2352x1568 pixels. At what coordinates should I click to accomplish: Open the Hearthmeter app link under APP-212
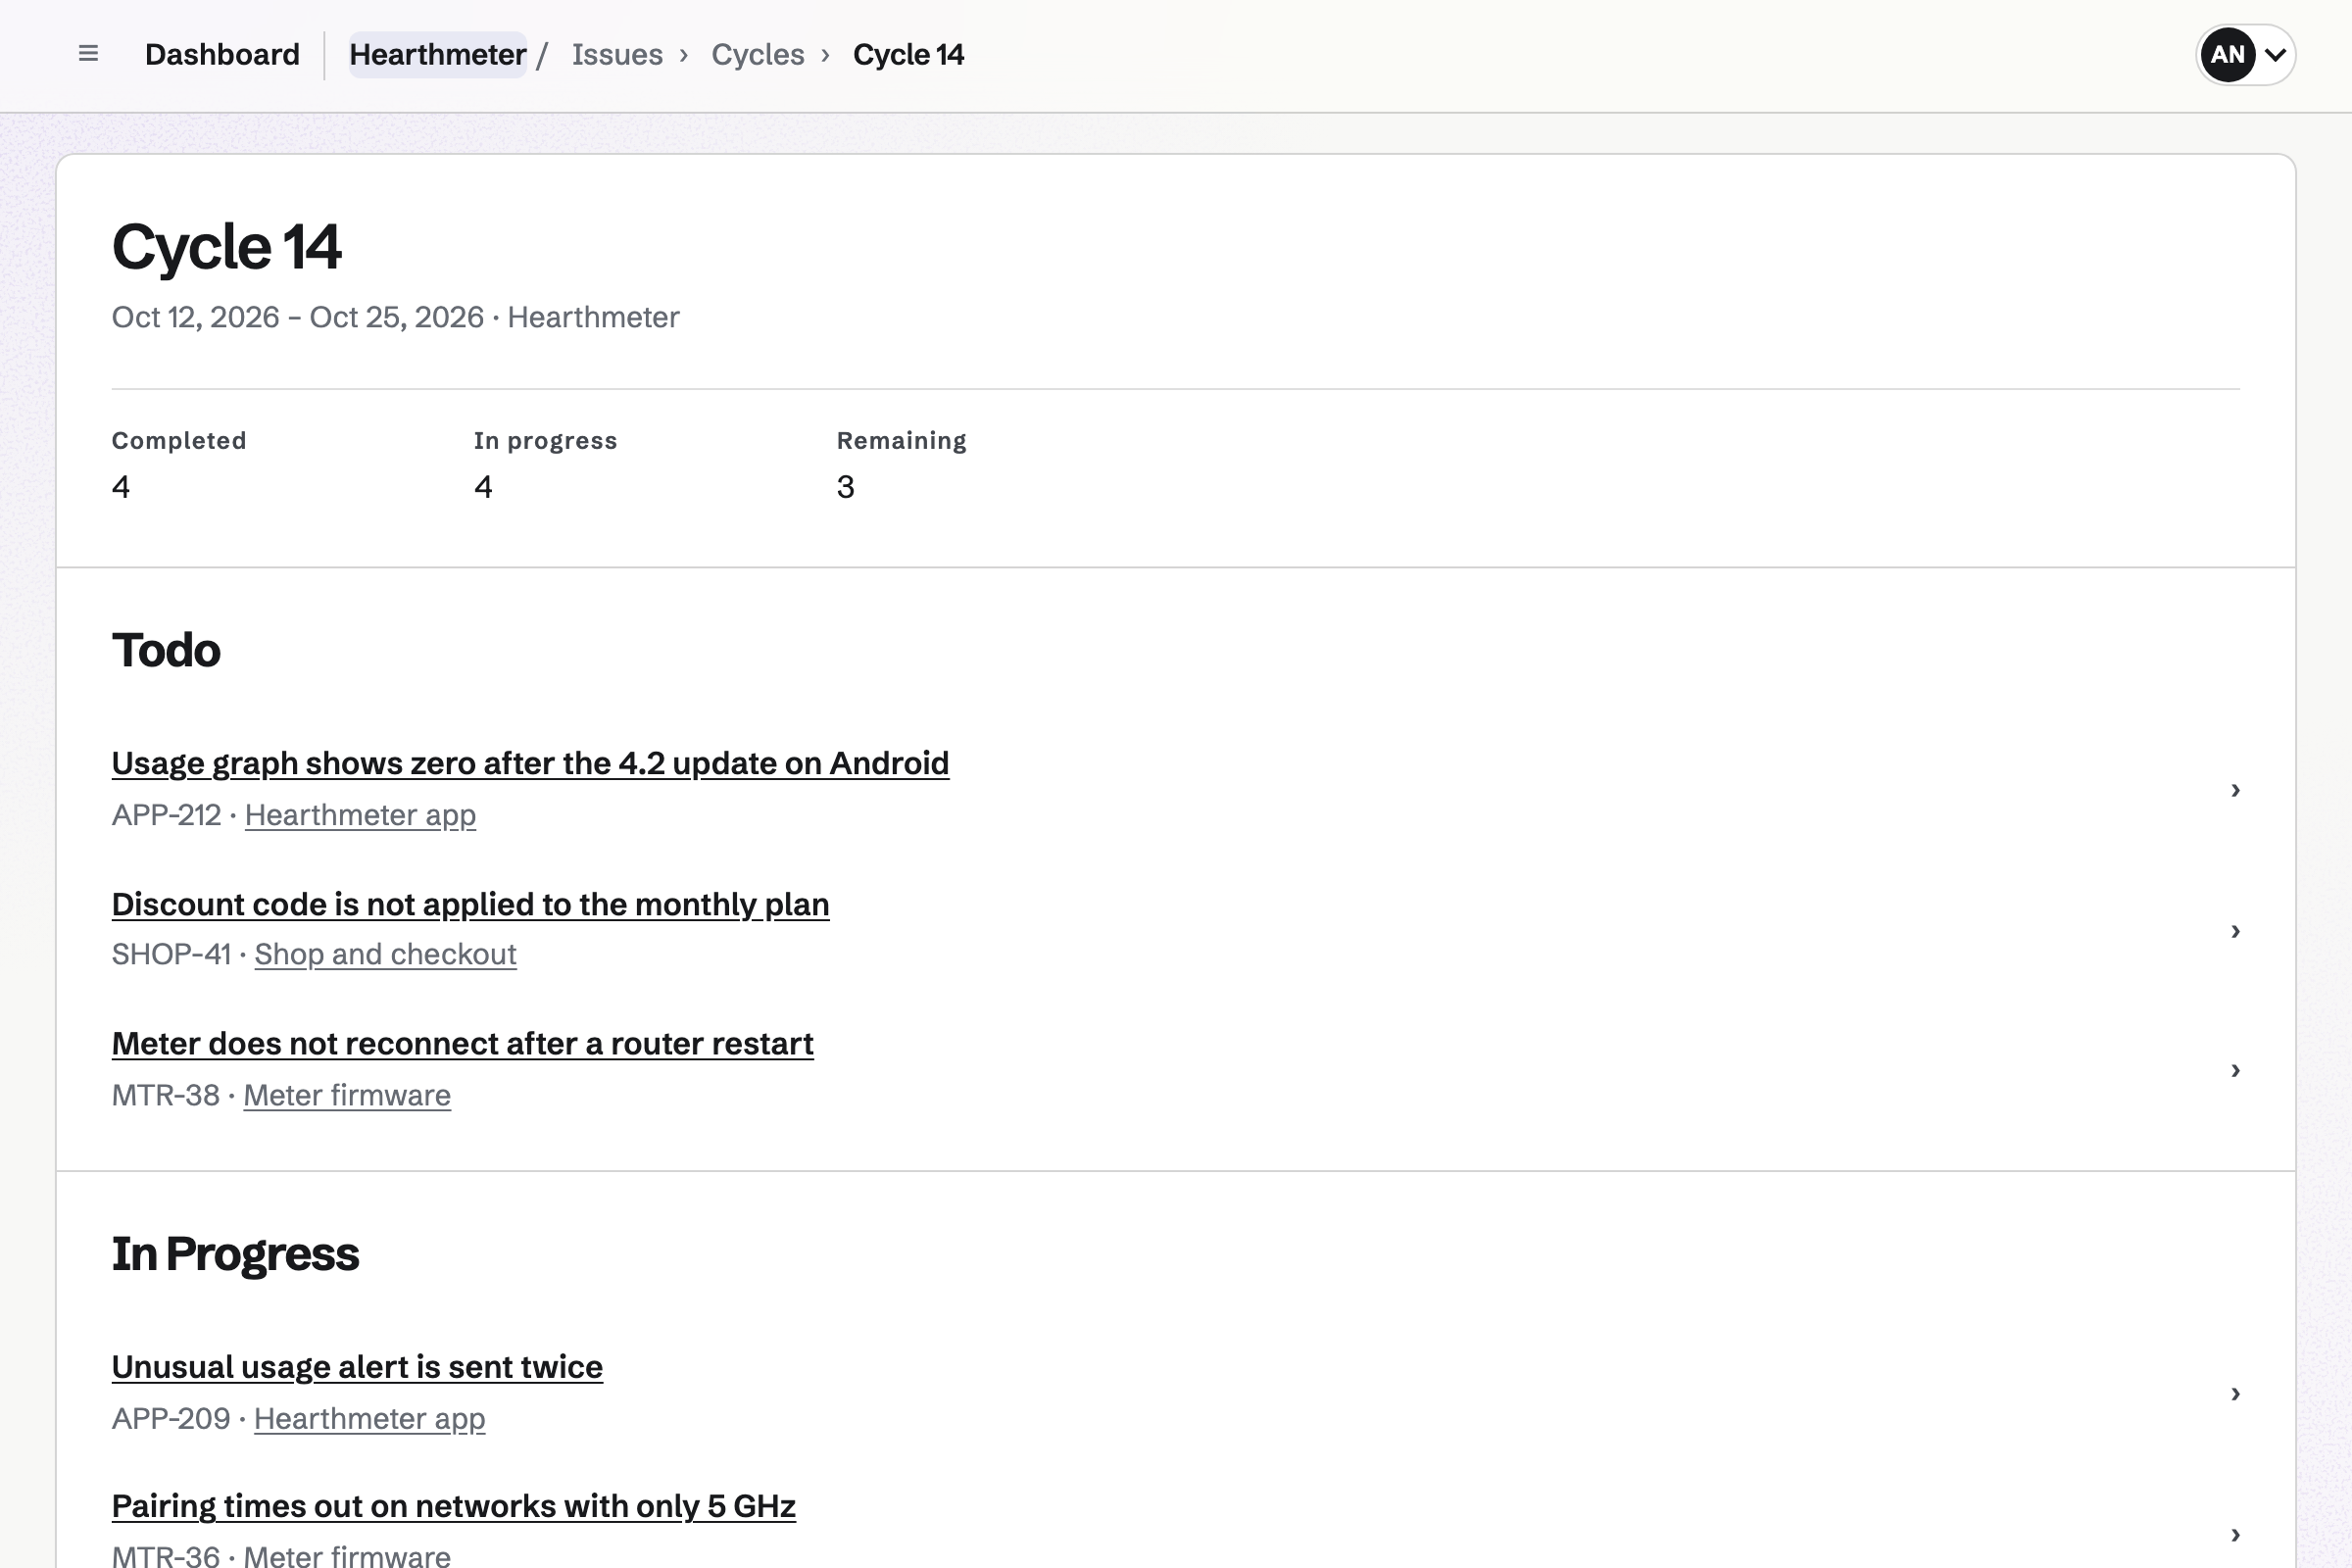[360, 815]
